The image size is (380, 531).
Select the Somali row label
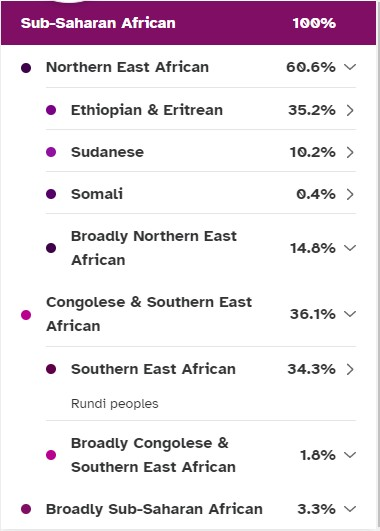pyautogui.click(x=97, y=194)
